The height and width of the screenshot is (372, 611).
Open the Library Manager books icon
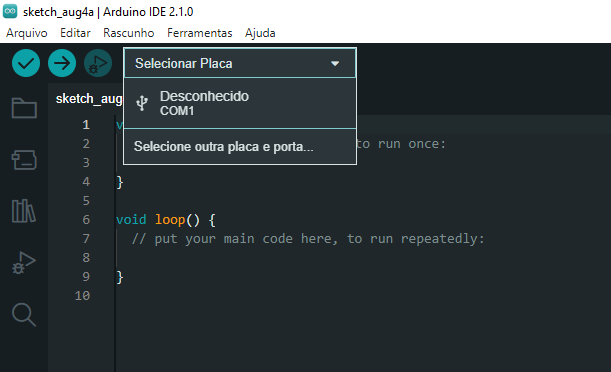point(24,211)
